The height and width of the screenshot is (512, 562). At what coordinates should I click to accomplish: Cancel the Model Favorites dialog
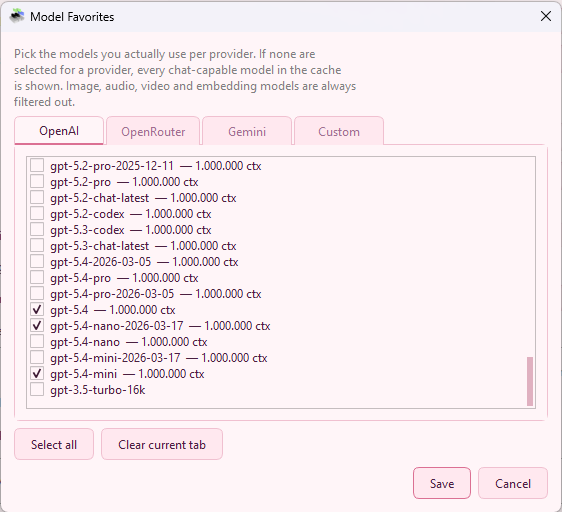pyautogui.click(x=513, y=483)
